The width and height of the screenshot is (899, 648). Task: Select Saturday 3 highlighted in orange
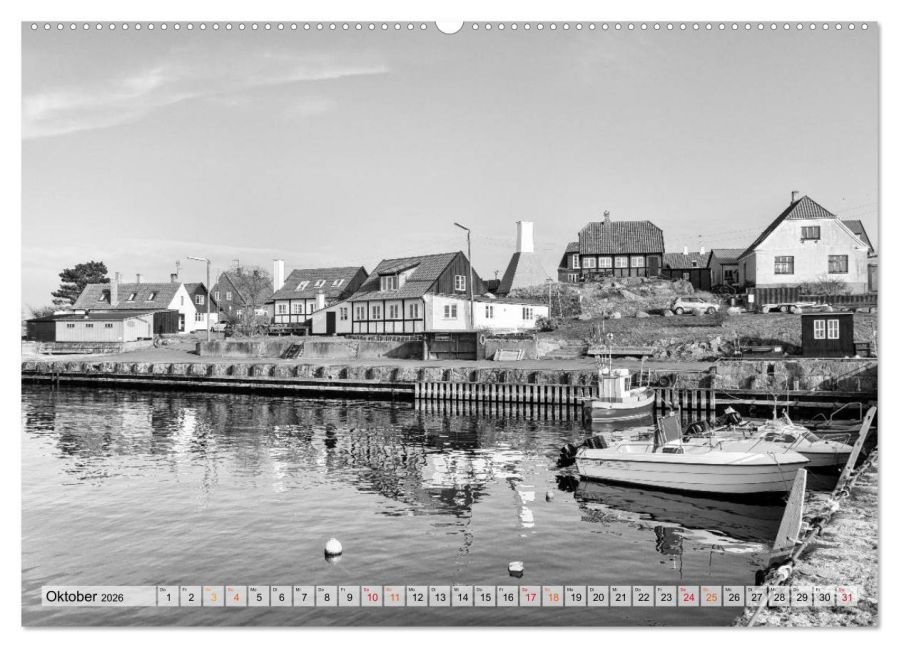(x=214, y=597)
